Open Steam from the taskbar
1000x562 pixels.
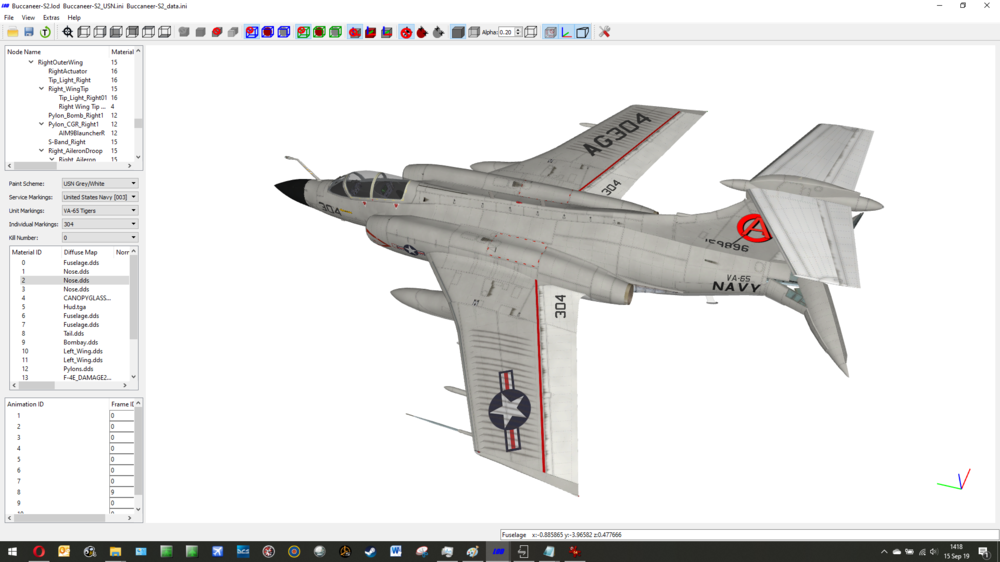click(x=370, y=552)
